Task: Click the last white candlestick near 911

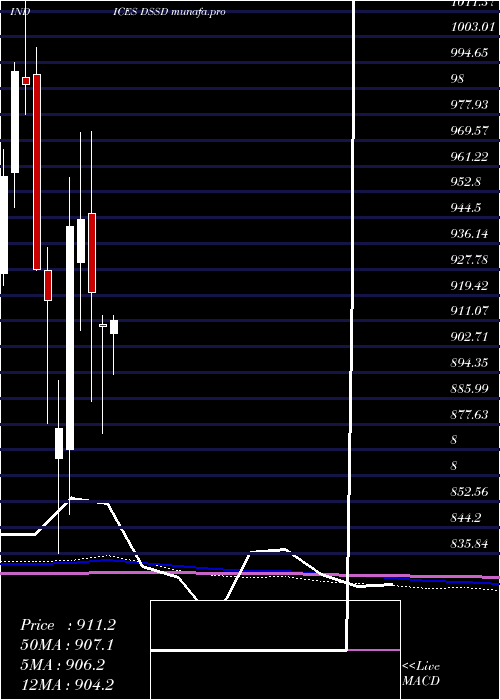Action: pos(114,327)
